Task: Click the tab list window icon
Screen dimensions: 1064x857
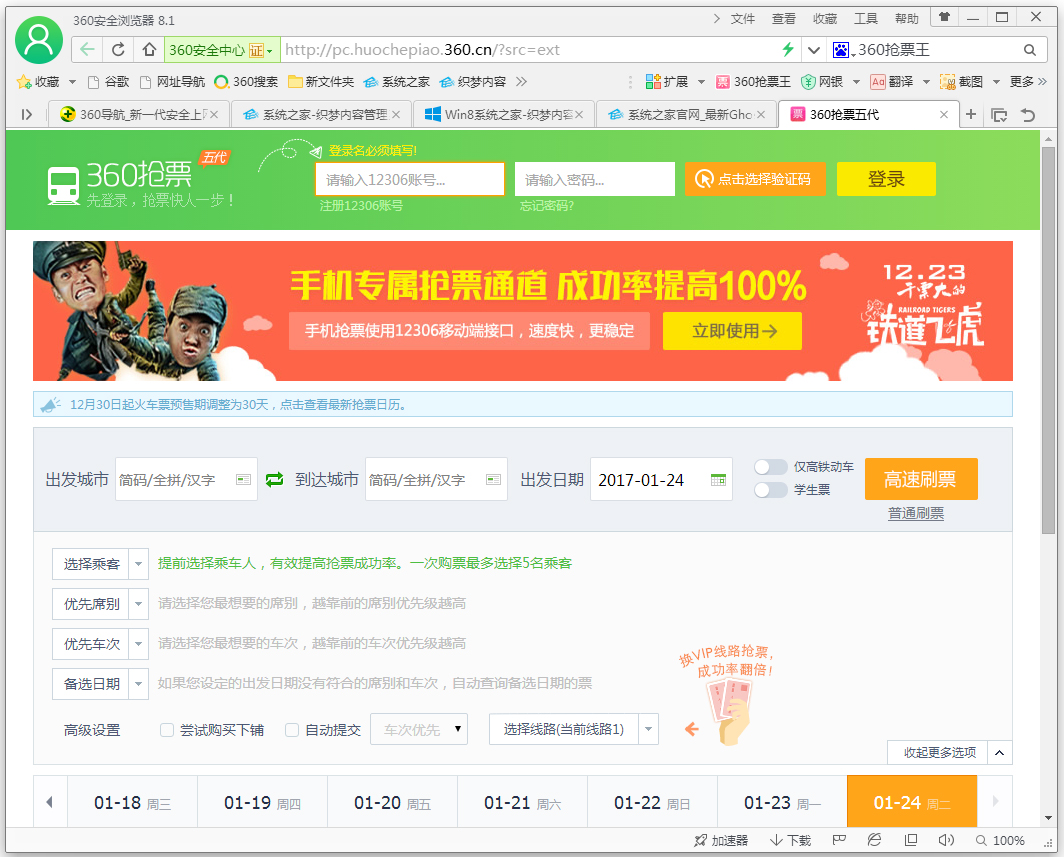Action: tap(999, 115)
